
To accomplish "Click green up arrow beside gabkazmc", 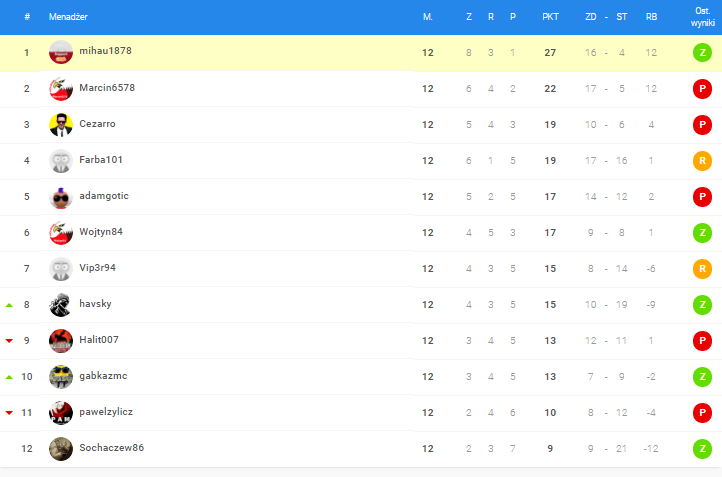I will tap(9, 377).
